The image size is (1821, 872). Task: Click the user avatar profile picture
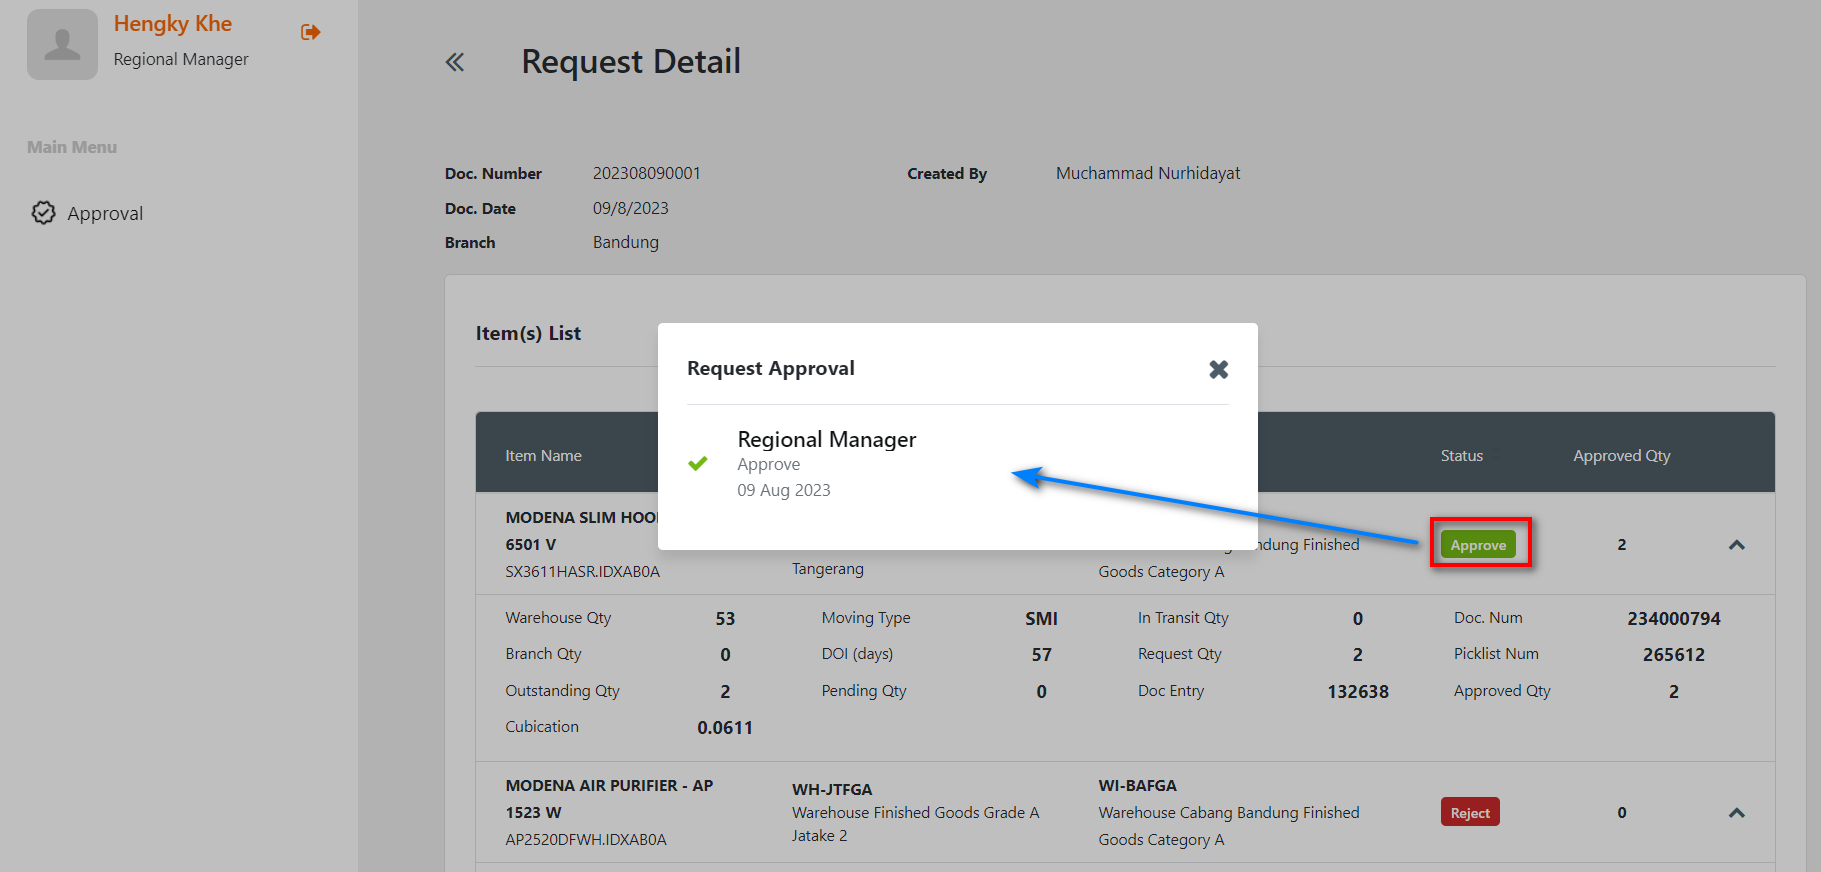click(x=62, y=45)
